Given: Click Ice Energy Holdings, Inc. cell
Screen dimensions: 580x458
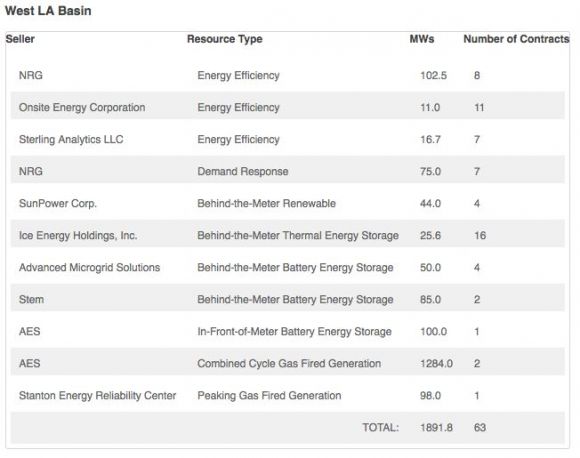Looking at the screenshot, I should (x=78, y=235).
